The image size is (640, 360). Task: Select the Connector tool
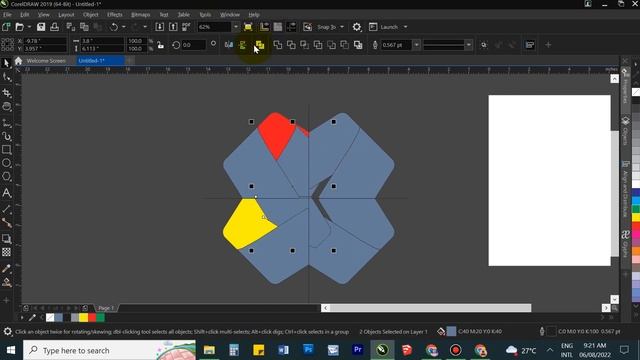tap(7, 222)
